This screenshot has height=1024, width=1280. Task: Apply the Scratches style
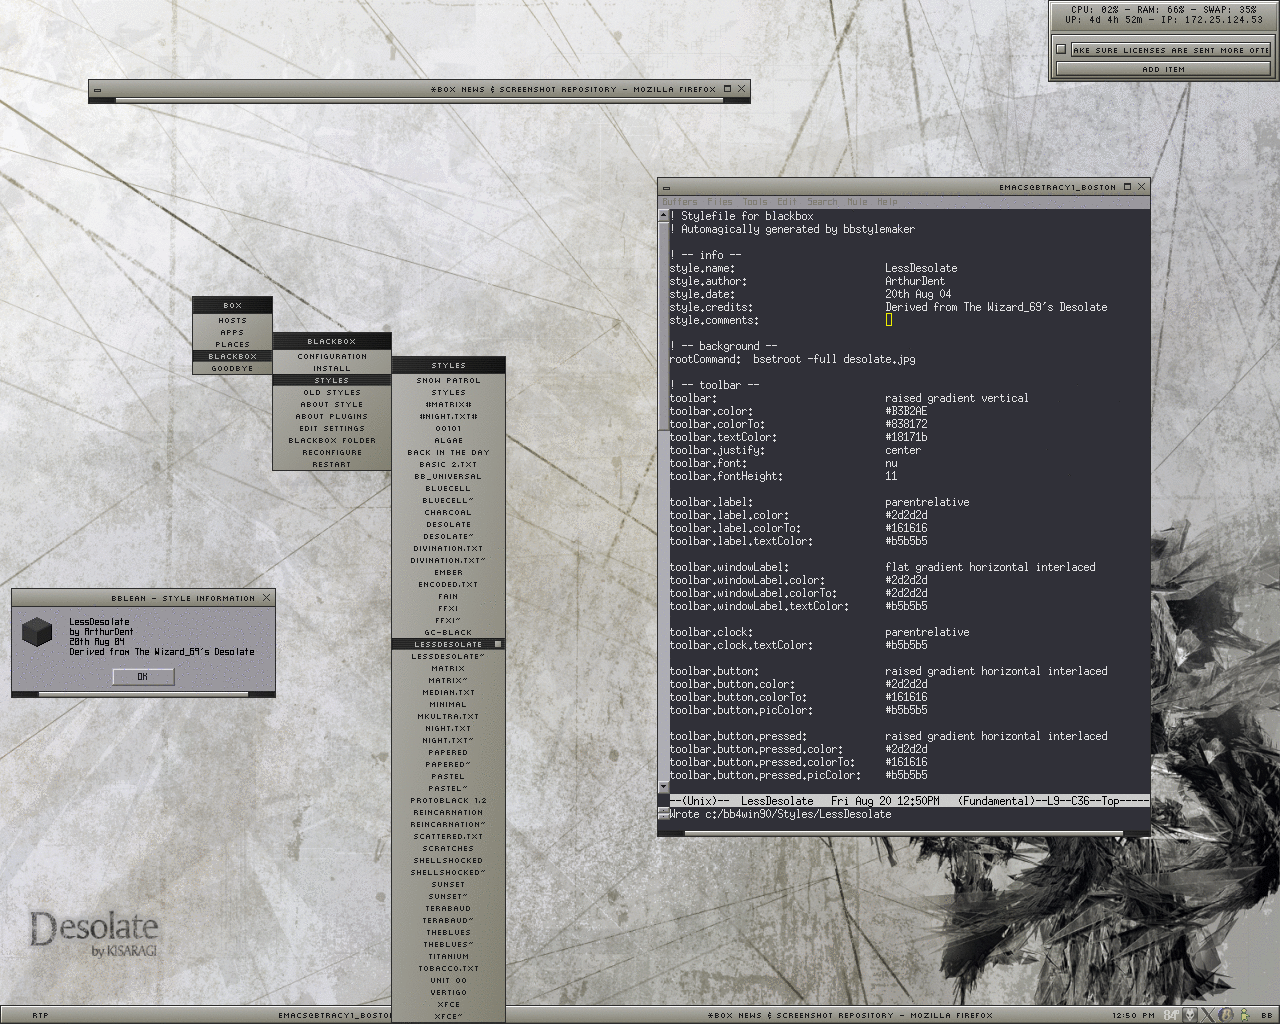coord(448,848)
